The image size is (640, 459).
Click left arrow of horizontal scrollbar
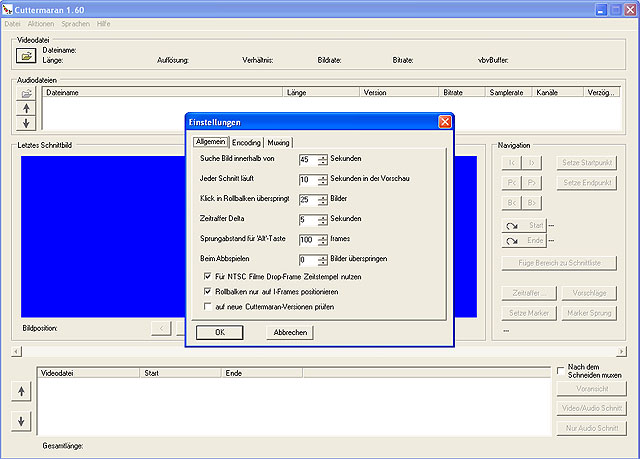pyautogui.click(x=16, y=351)
